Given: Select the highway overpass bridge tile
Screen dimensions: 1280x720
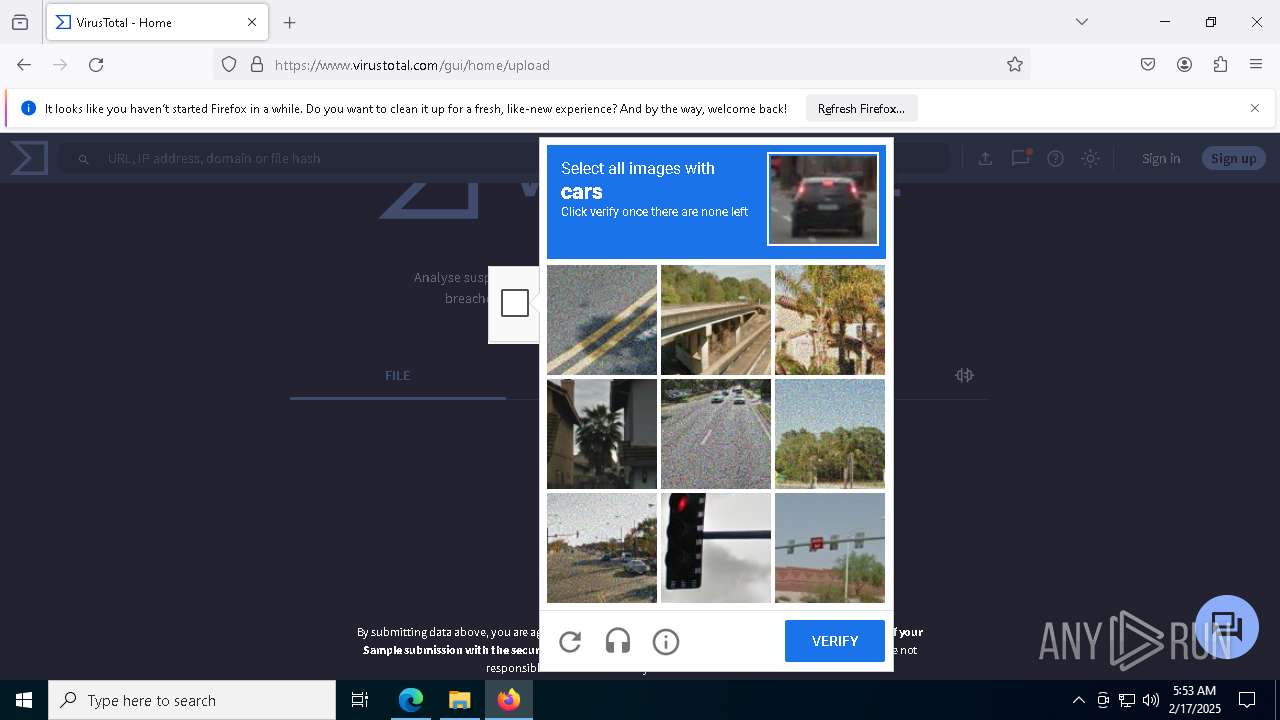Looking at the screenshot, I should coord(716,320).
